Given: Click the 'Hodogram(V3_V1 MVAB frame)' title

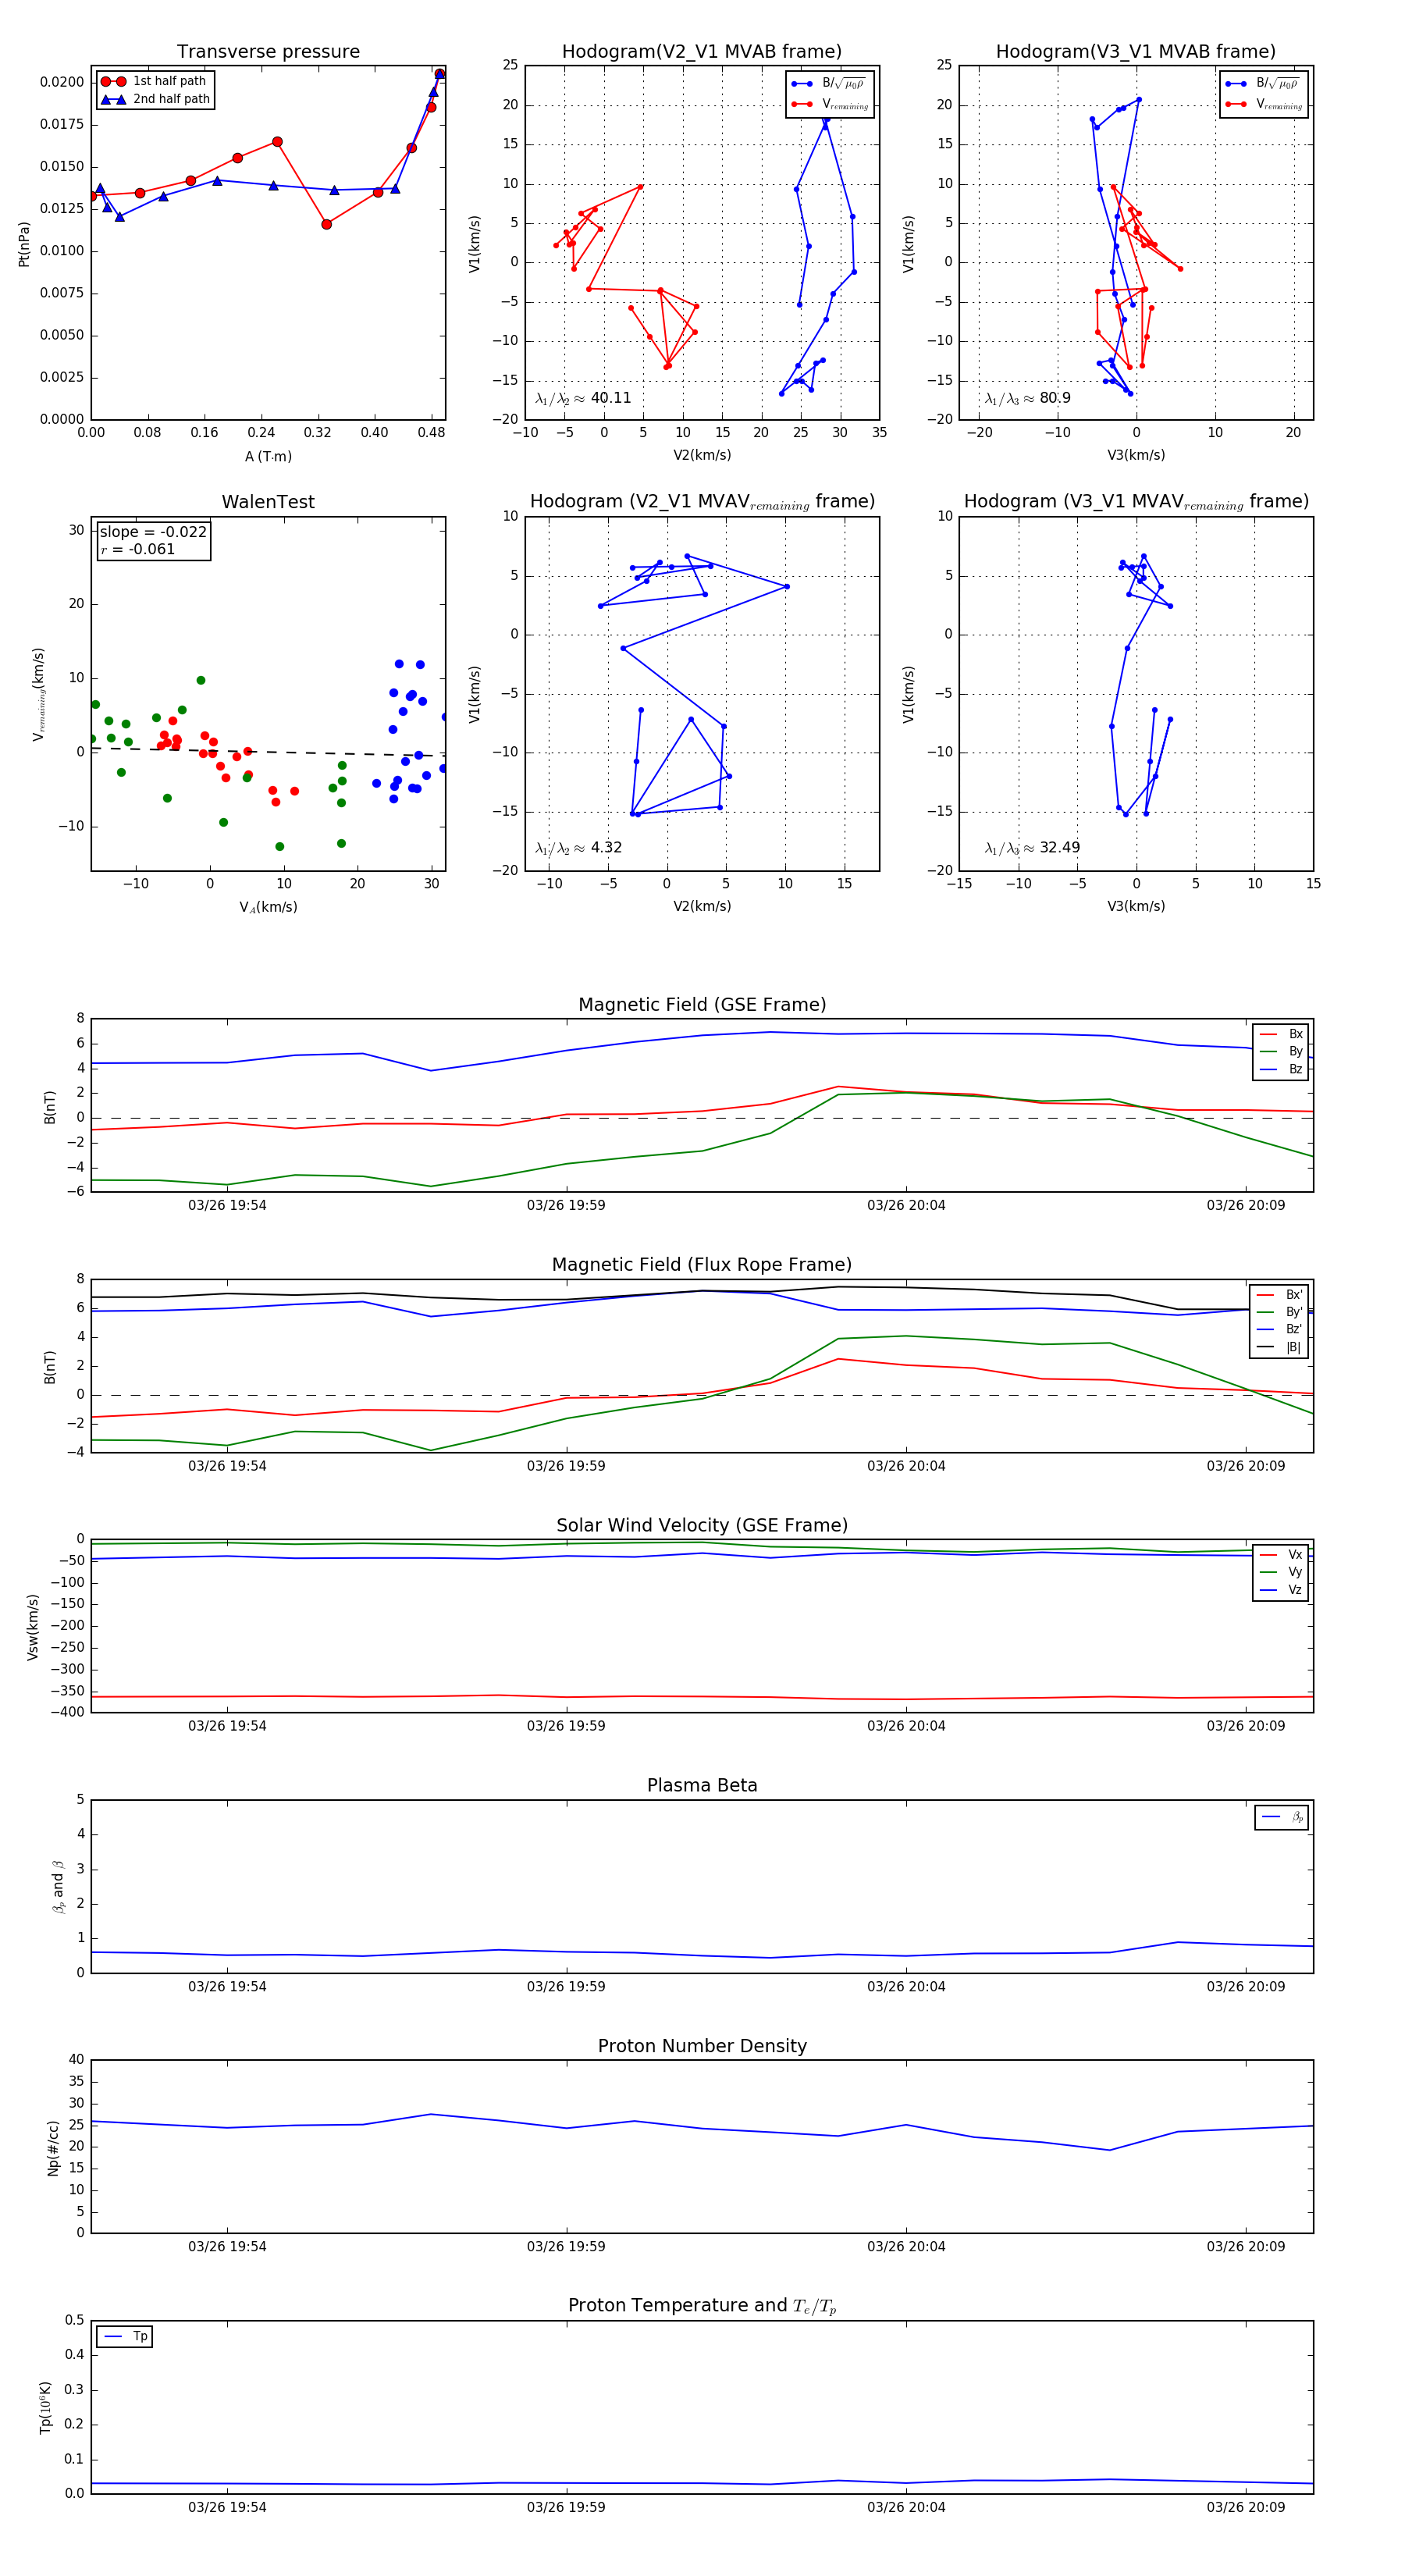Looking at the screenshot, I should click(1135, 52).
